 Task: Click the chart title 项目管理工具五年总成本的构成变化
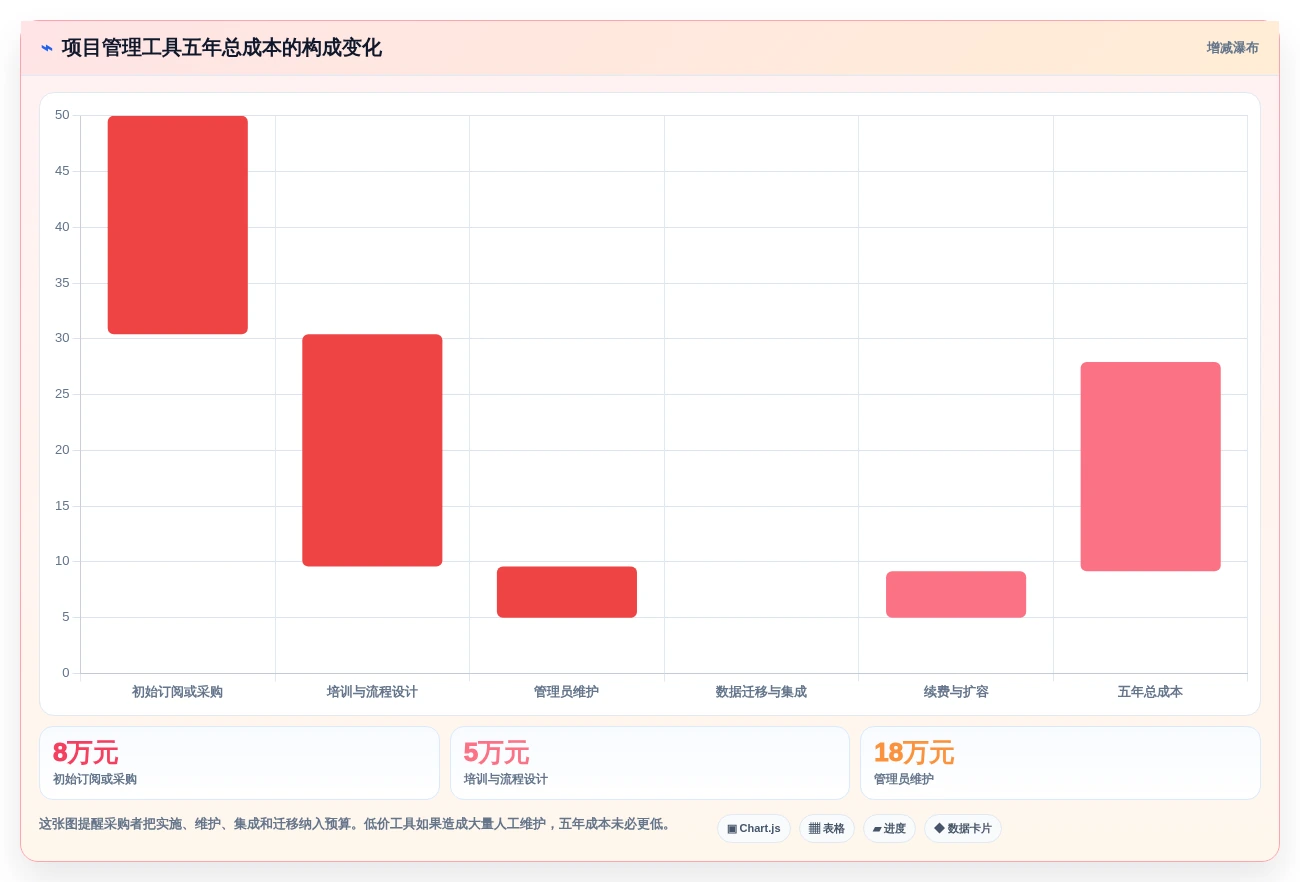point(221,48)
